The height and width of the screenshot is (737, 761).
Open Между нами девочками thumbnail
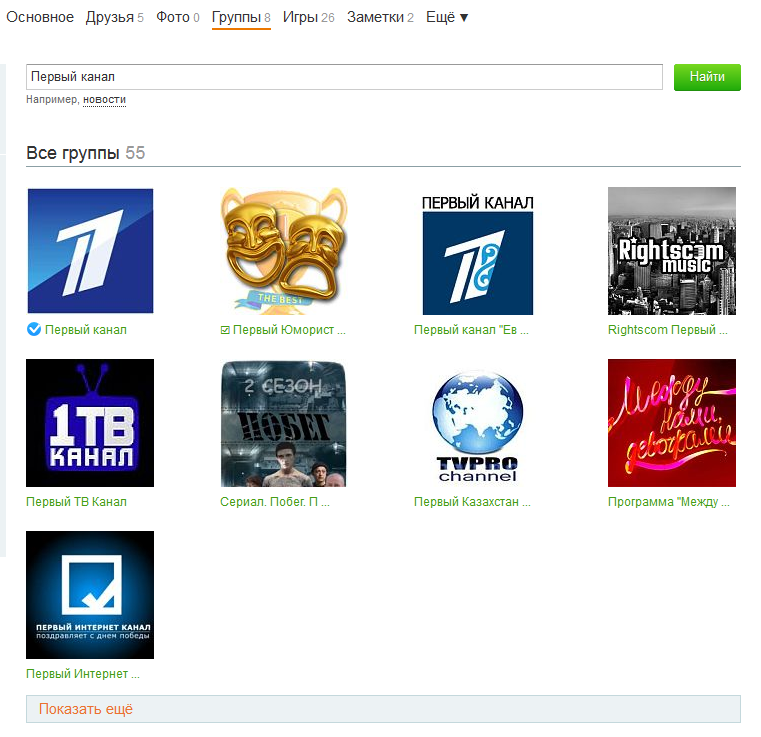click(672, 423)
